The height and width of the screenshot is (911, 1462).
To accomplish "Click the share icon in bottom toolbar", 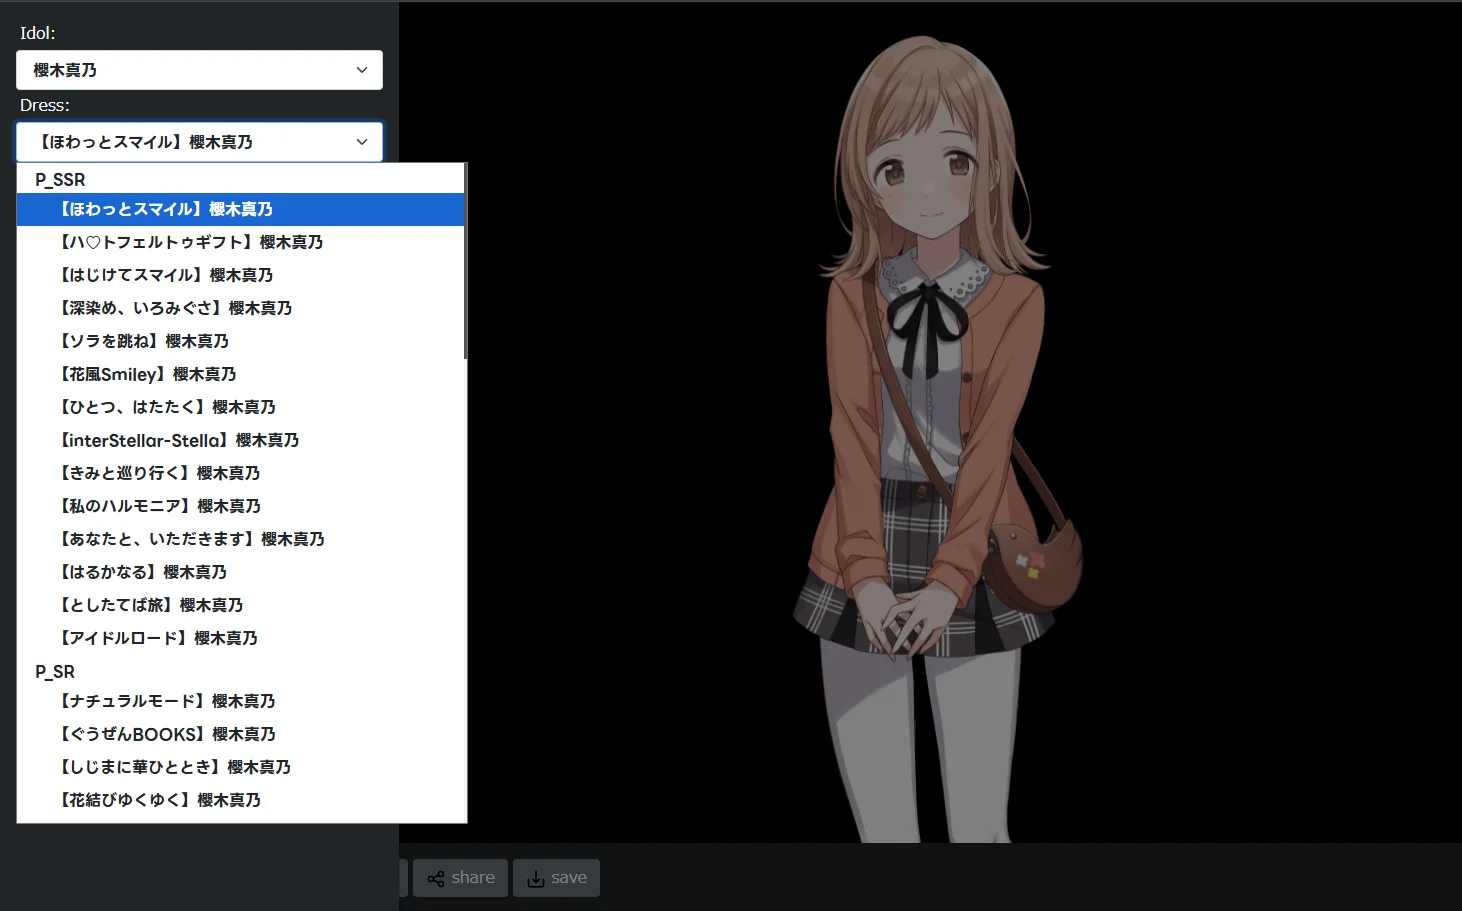I will point(436,879).
